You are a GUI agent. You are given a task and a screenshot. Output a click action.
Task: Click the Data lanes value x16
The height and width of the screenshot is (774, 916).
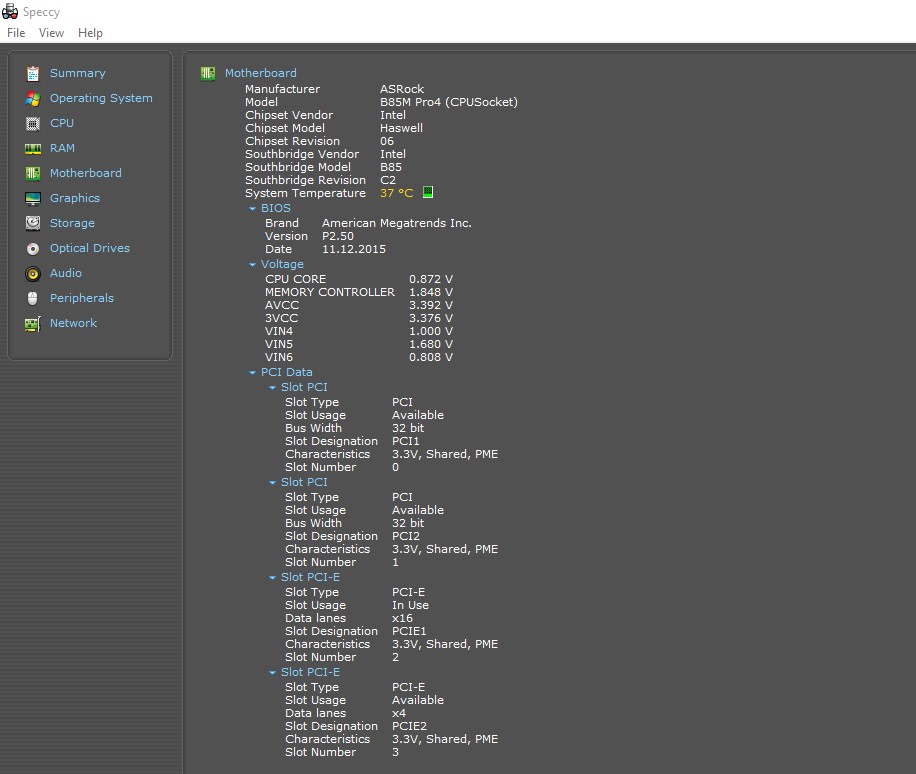tap(402, 618)
